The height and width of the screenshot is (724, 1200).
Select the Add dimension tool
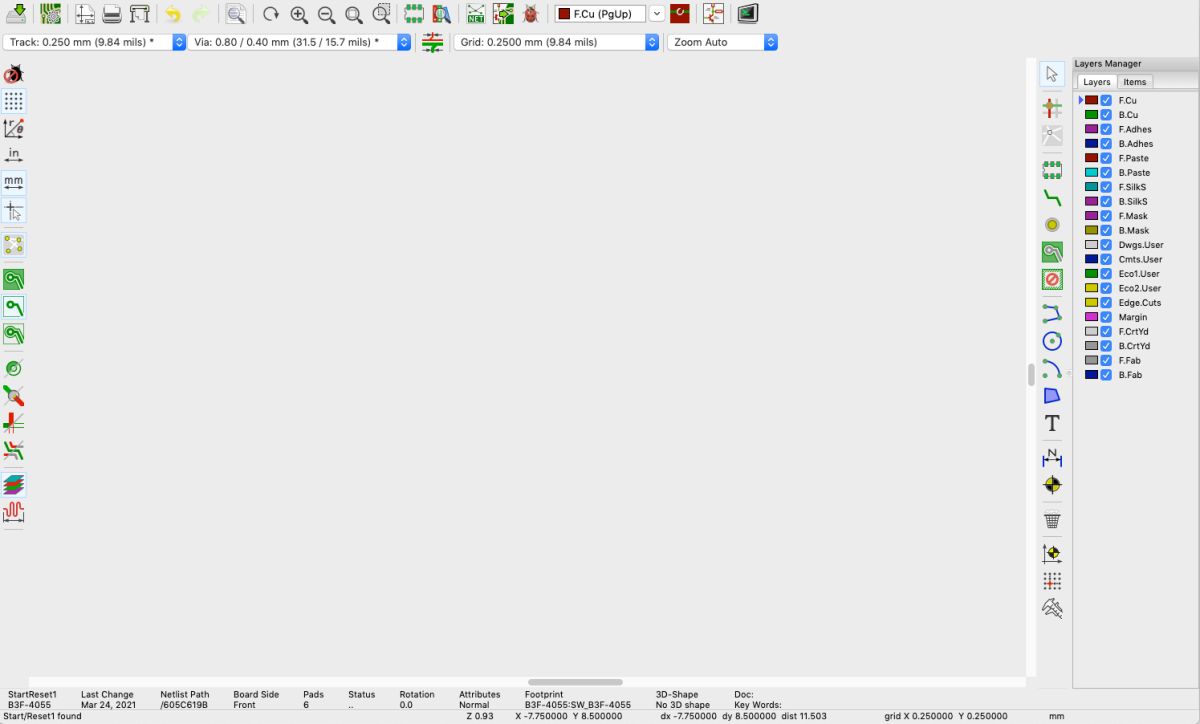[x=1052, y=458]
